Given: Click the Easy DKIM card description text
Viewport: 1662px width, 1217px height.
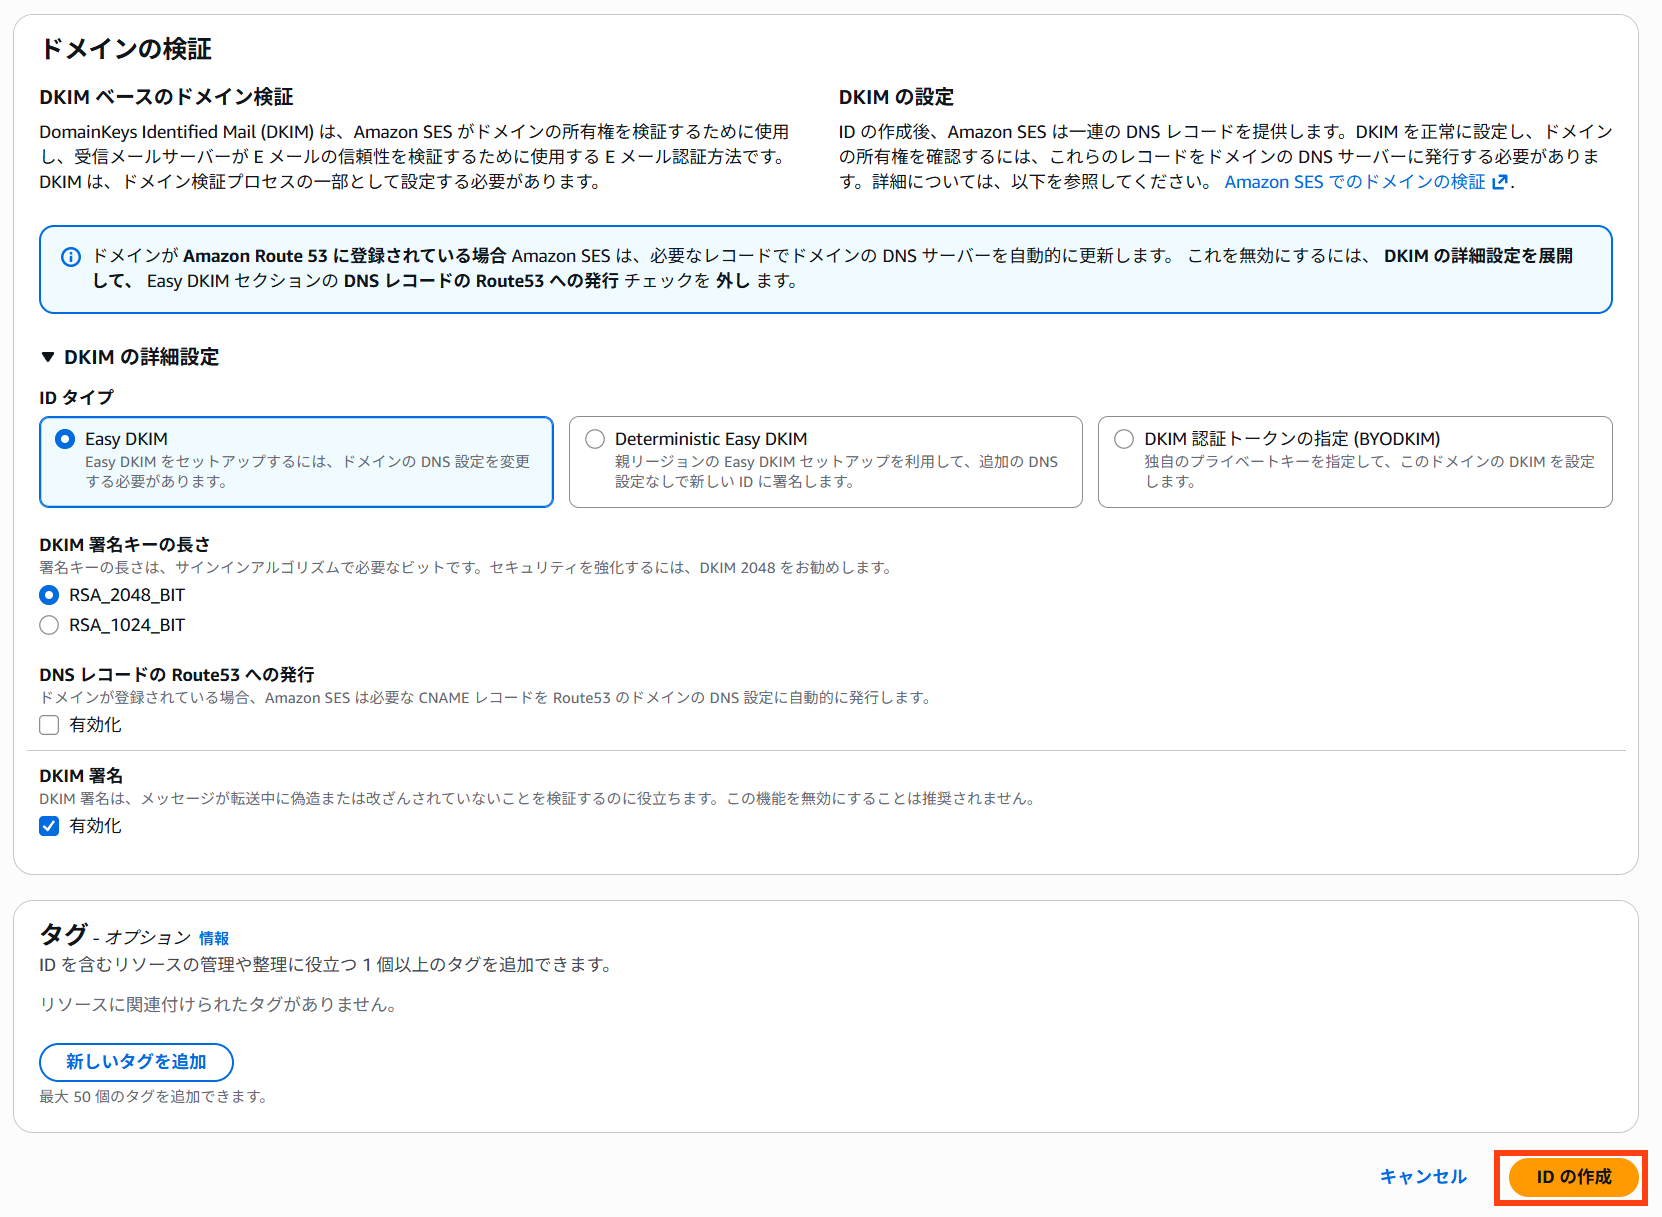Looking at the screenshot, I should (307, 471).
